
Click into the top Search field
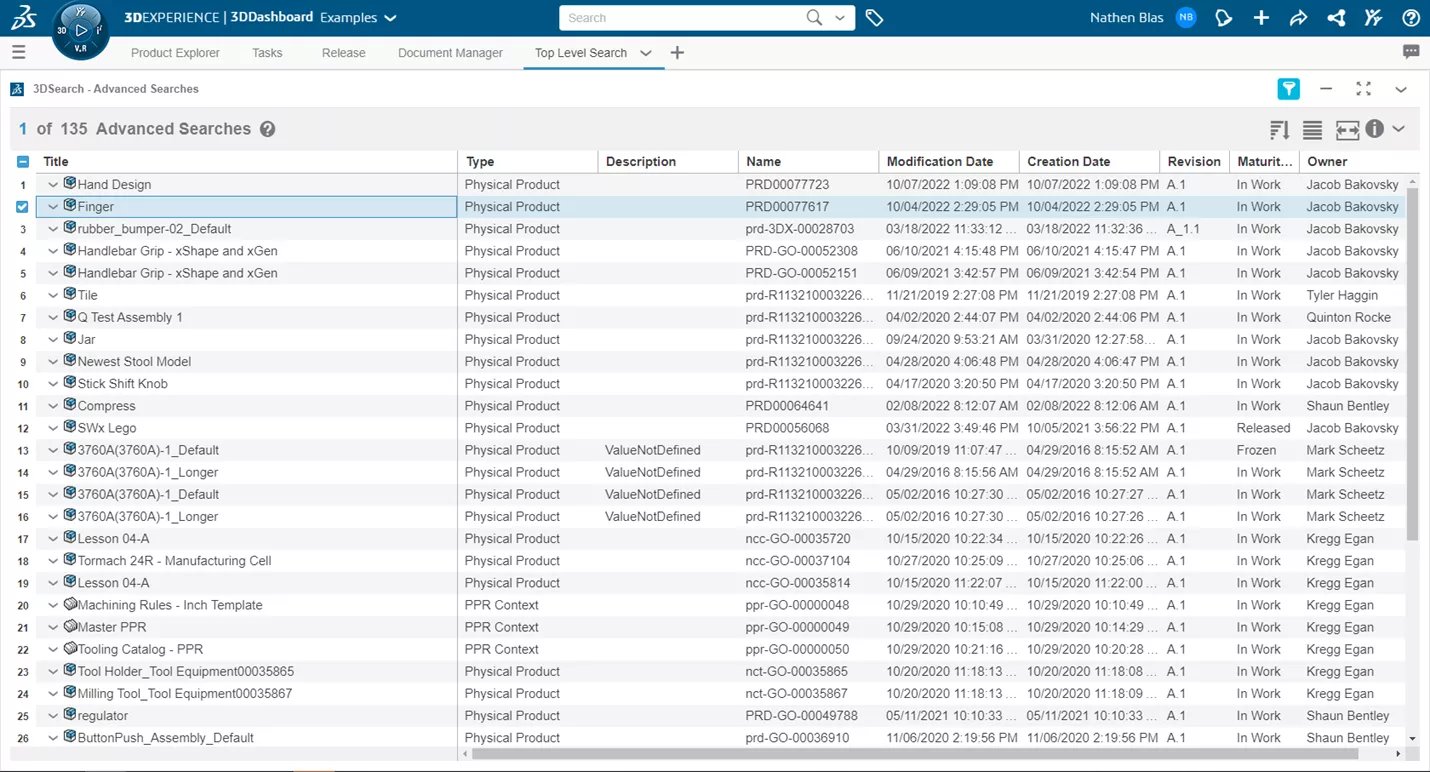[x=683, y=18]
